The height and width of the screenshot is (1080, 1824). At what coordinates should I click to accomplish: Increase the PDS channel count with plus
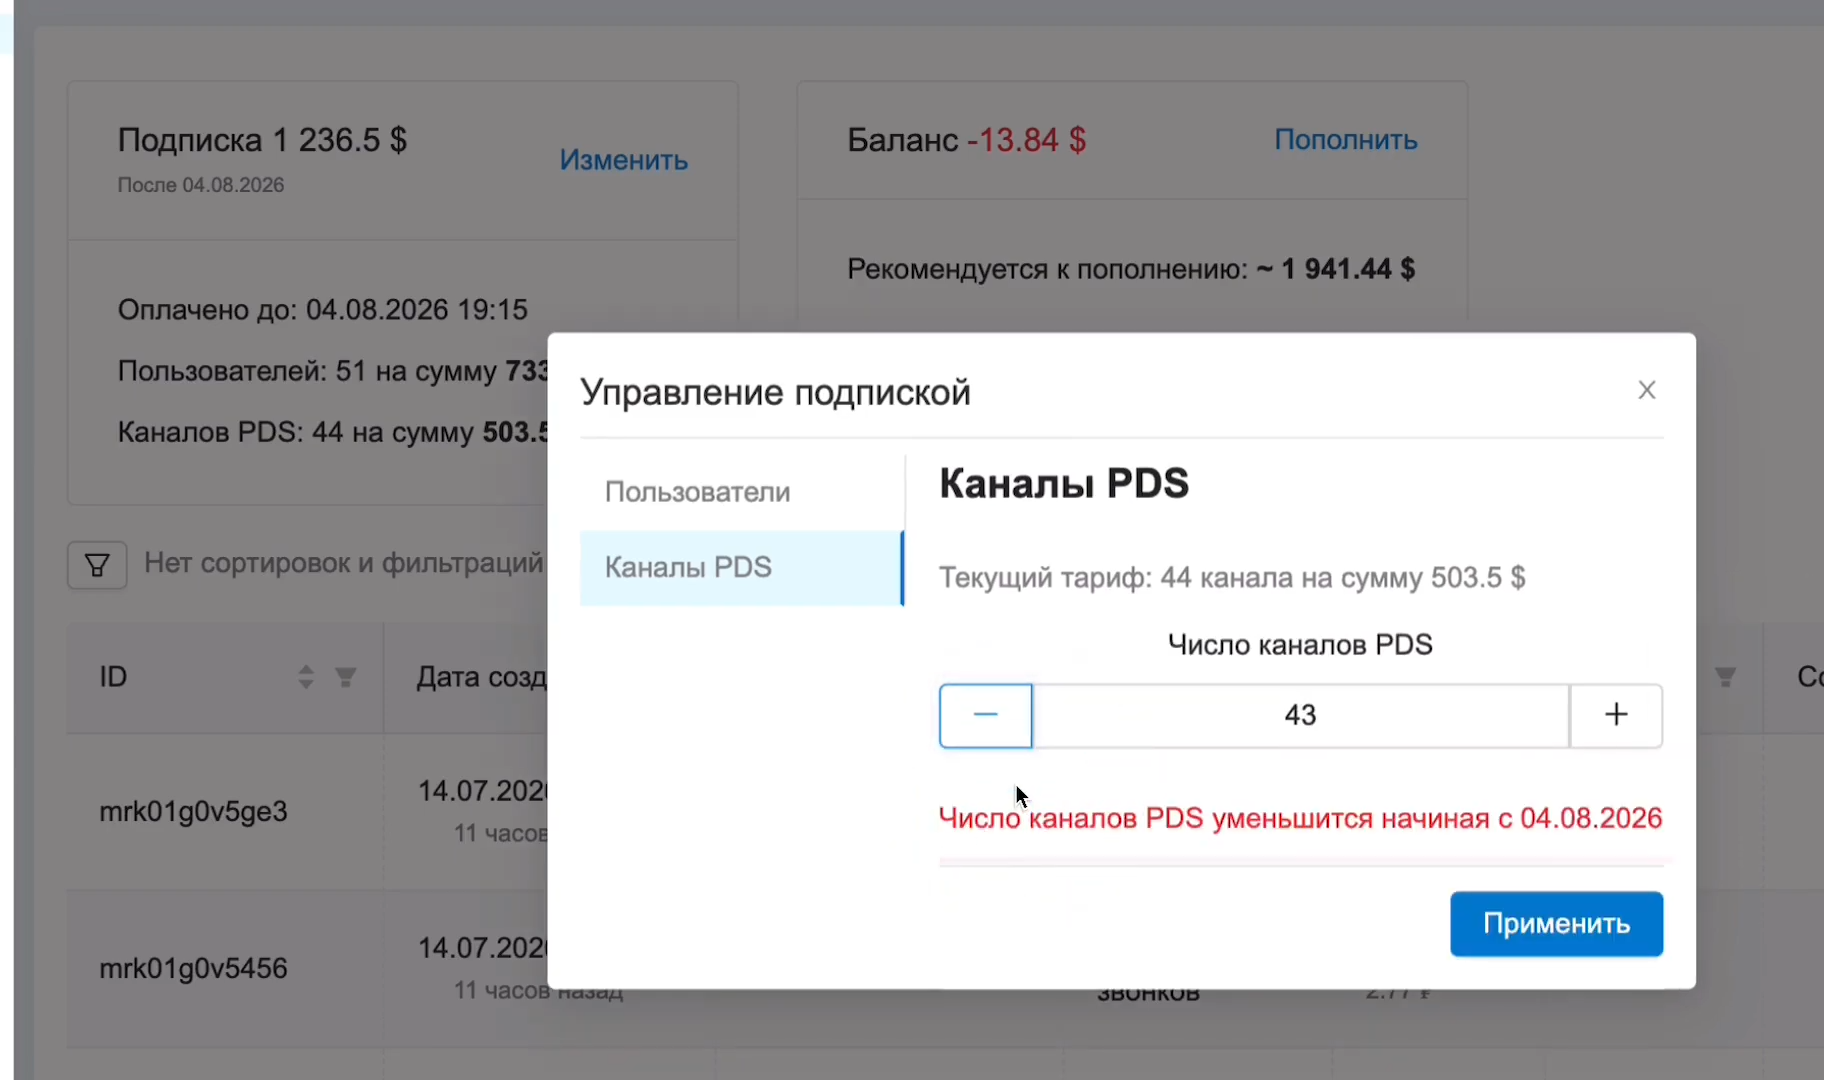[x=1616, y=715]
